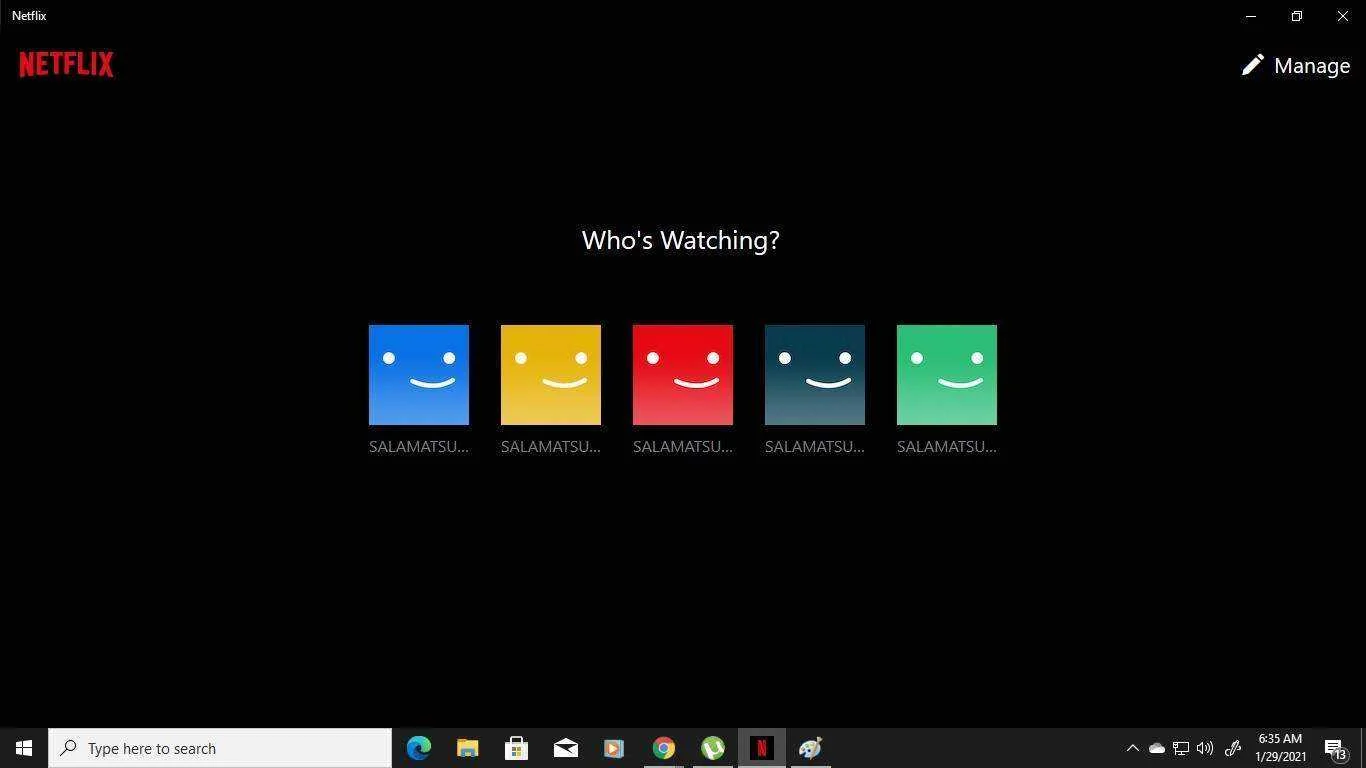
Task: Open the Windows Start menu
Action: pos(24,748)
